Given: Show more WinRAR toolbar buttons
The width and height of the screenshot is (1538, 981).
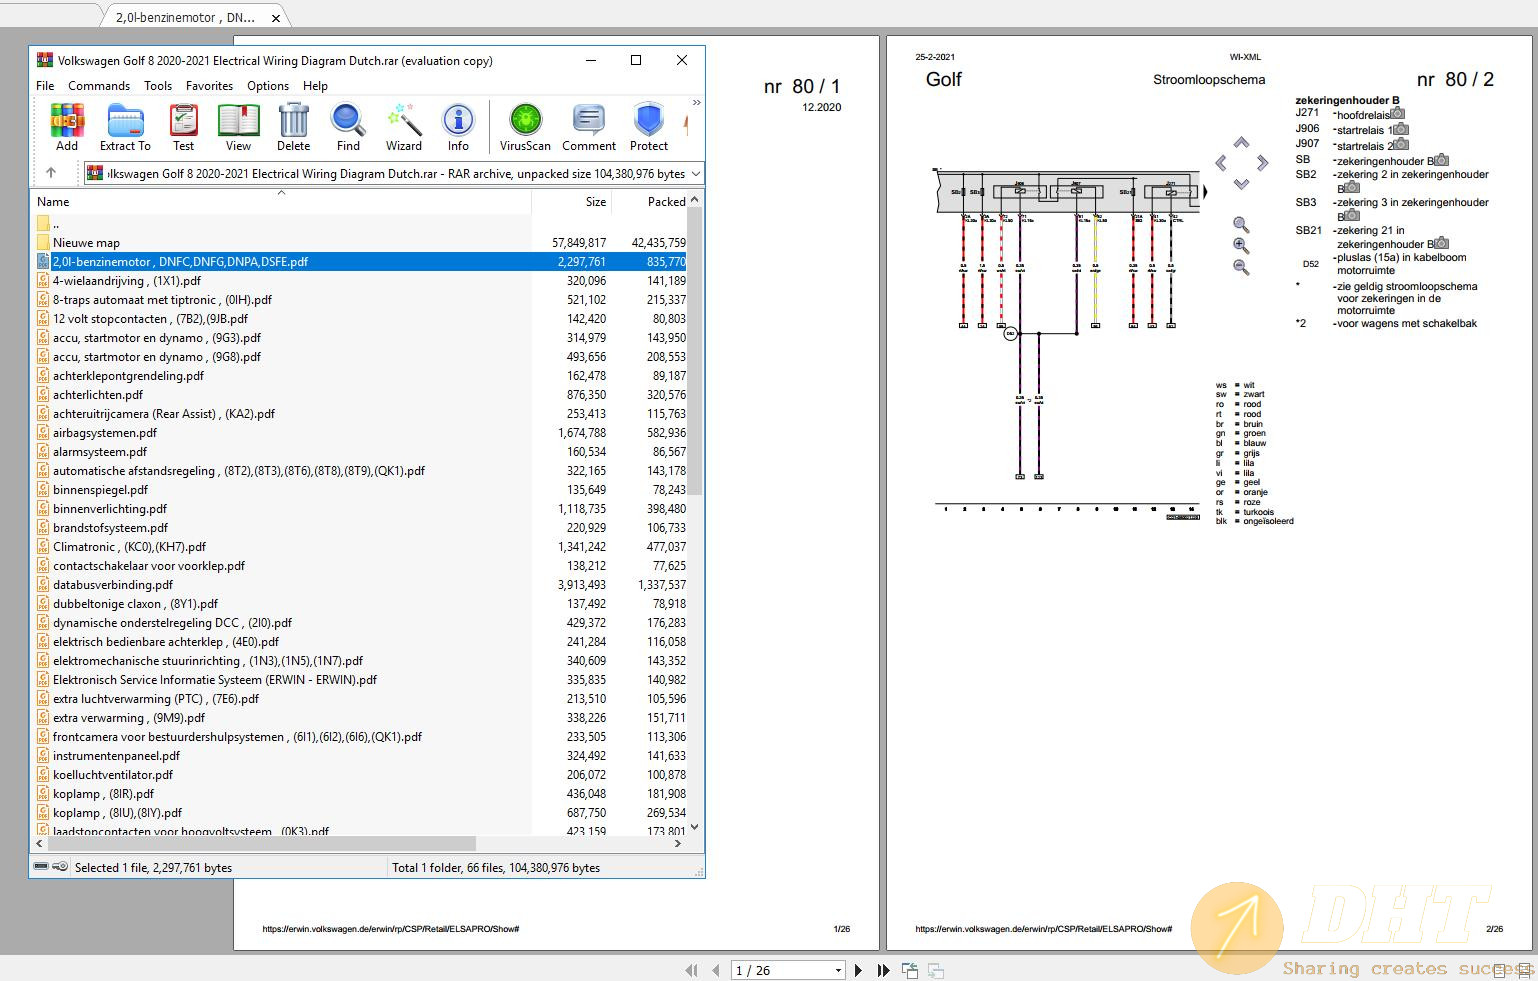Looking at the screenshot, I should click(696, 103).
